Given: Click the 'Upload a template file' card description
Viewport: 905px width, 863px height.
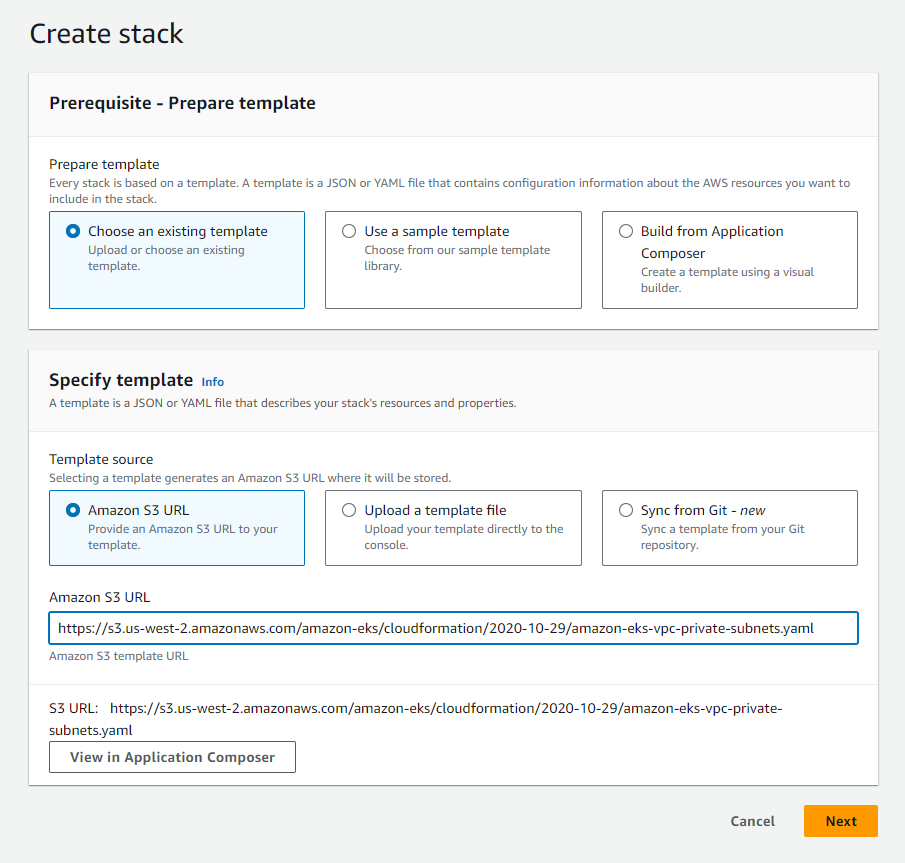Looking at the screenshot, I should 463,537.
